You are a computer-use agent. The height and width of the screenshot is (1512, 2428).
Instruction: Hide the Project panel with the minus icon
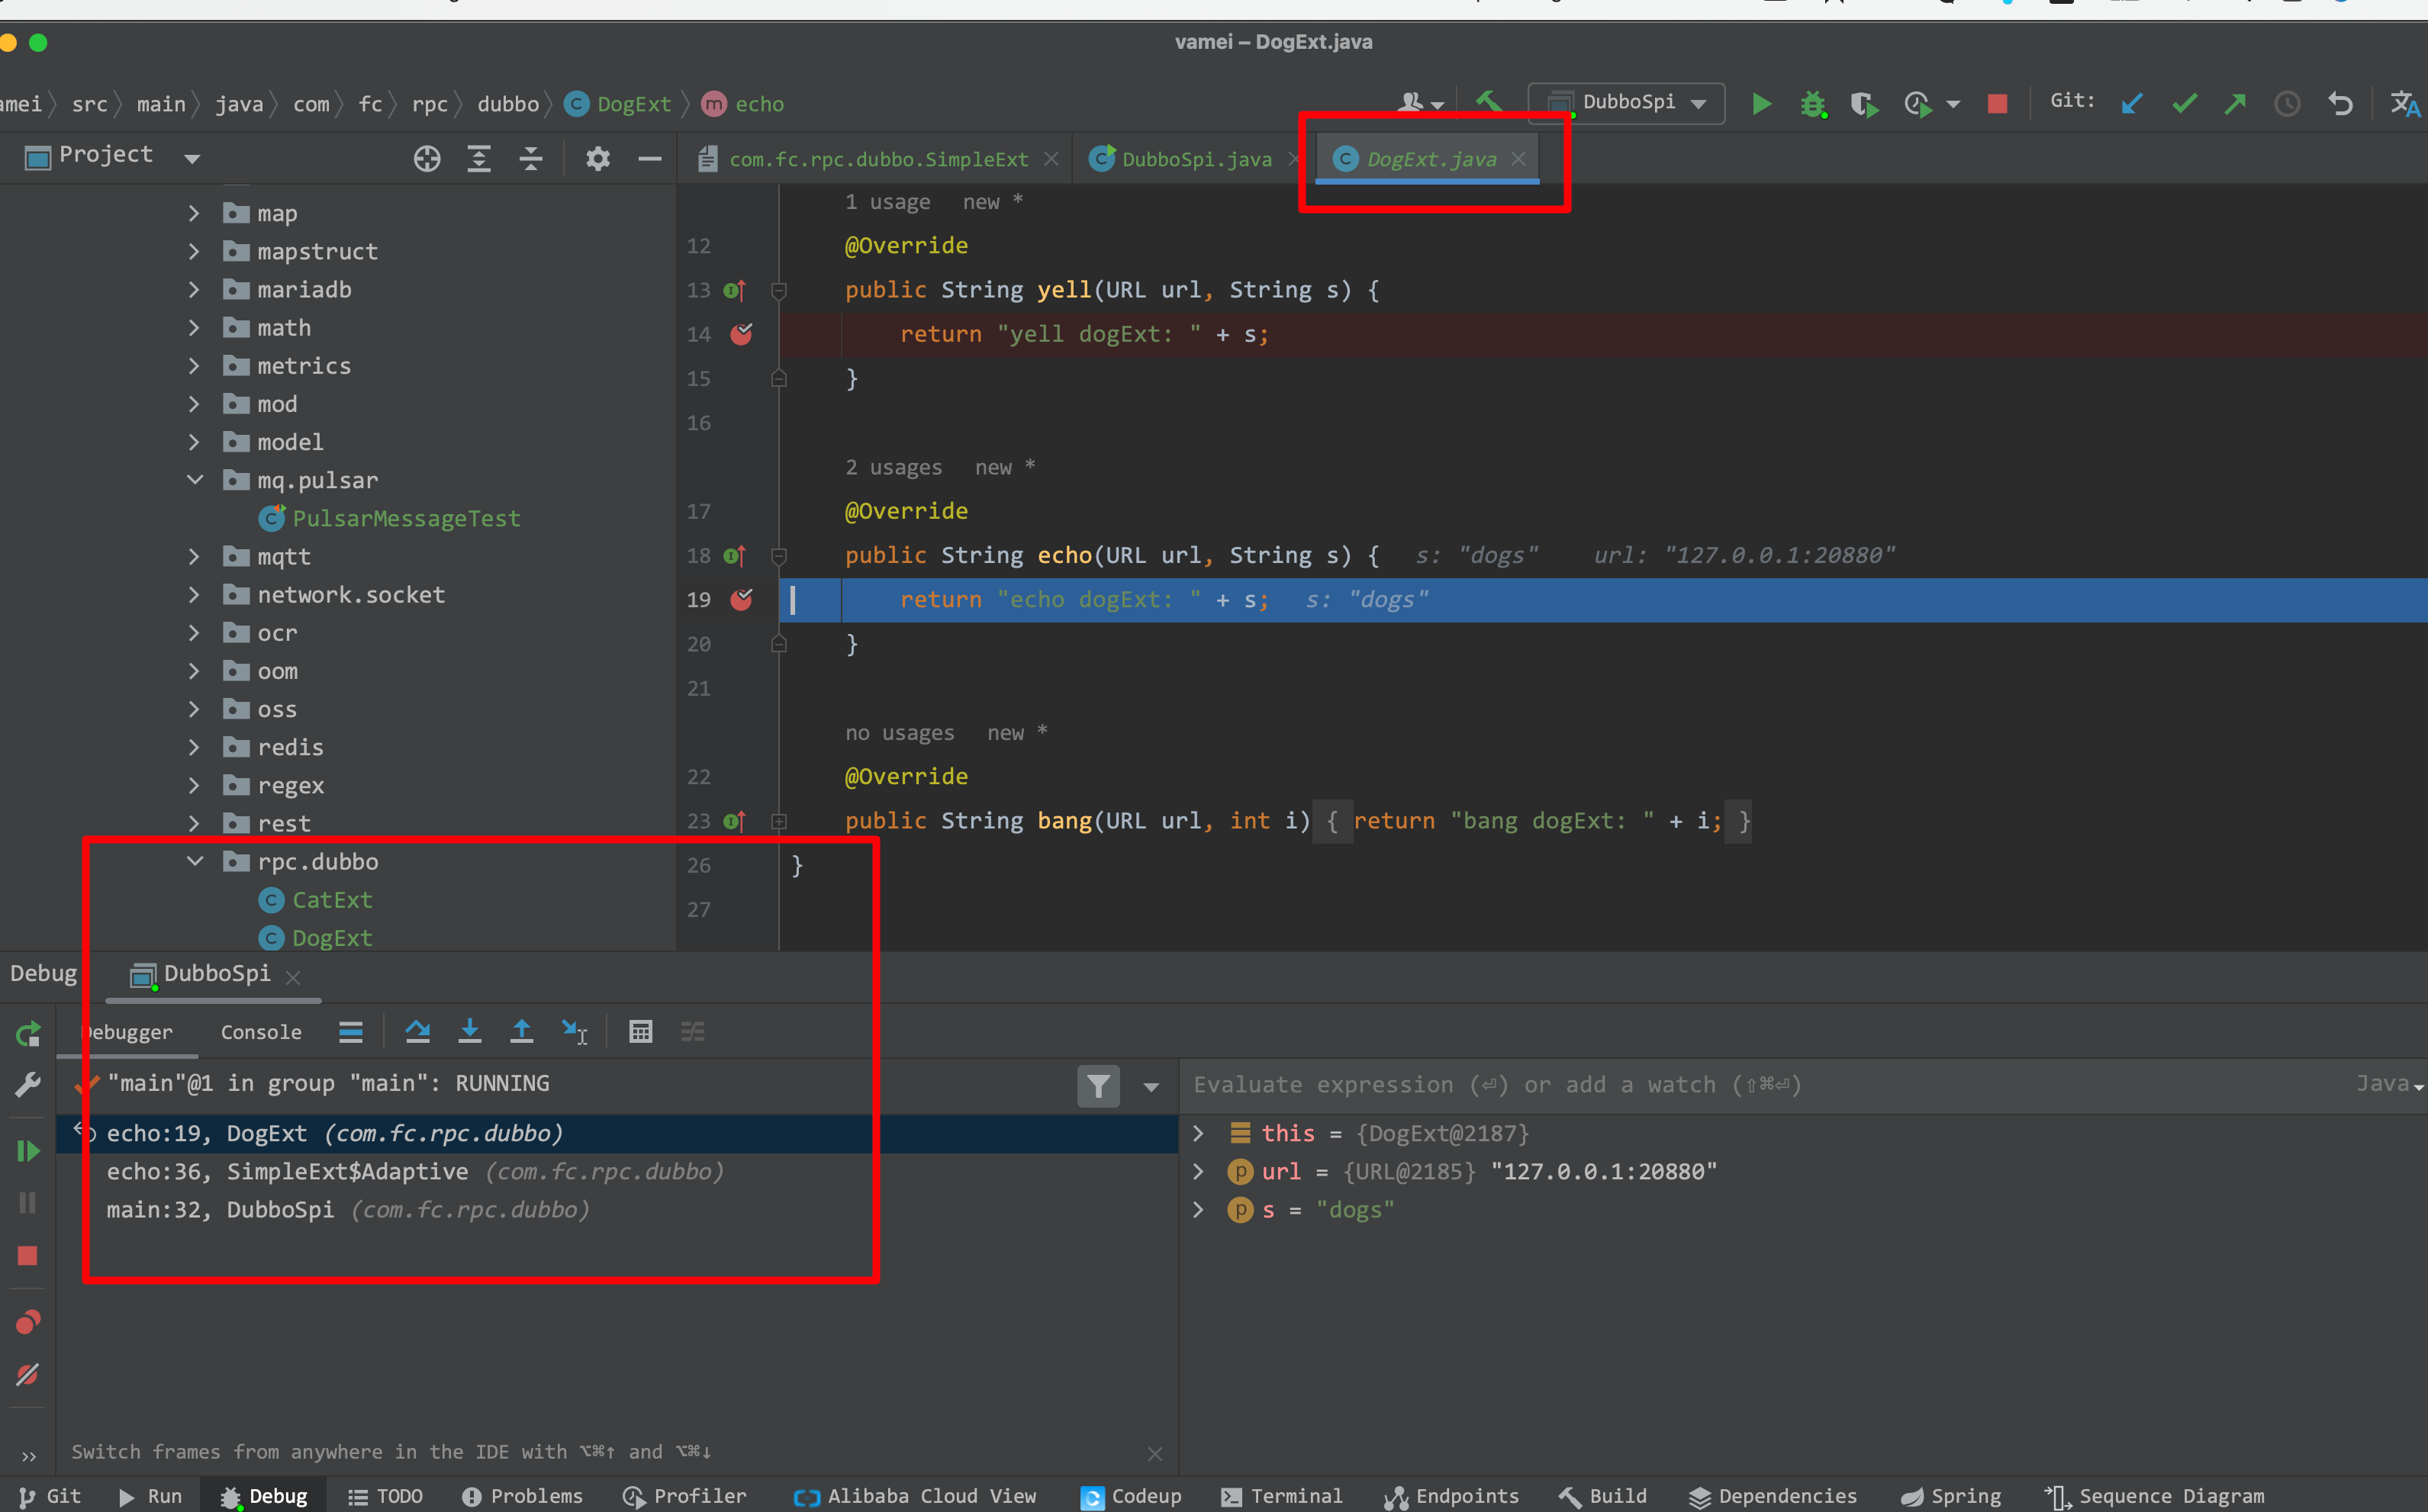[x=650, y=158]
